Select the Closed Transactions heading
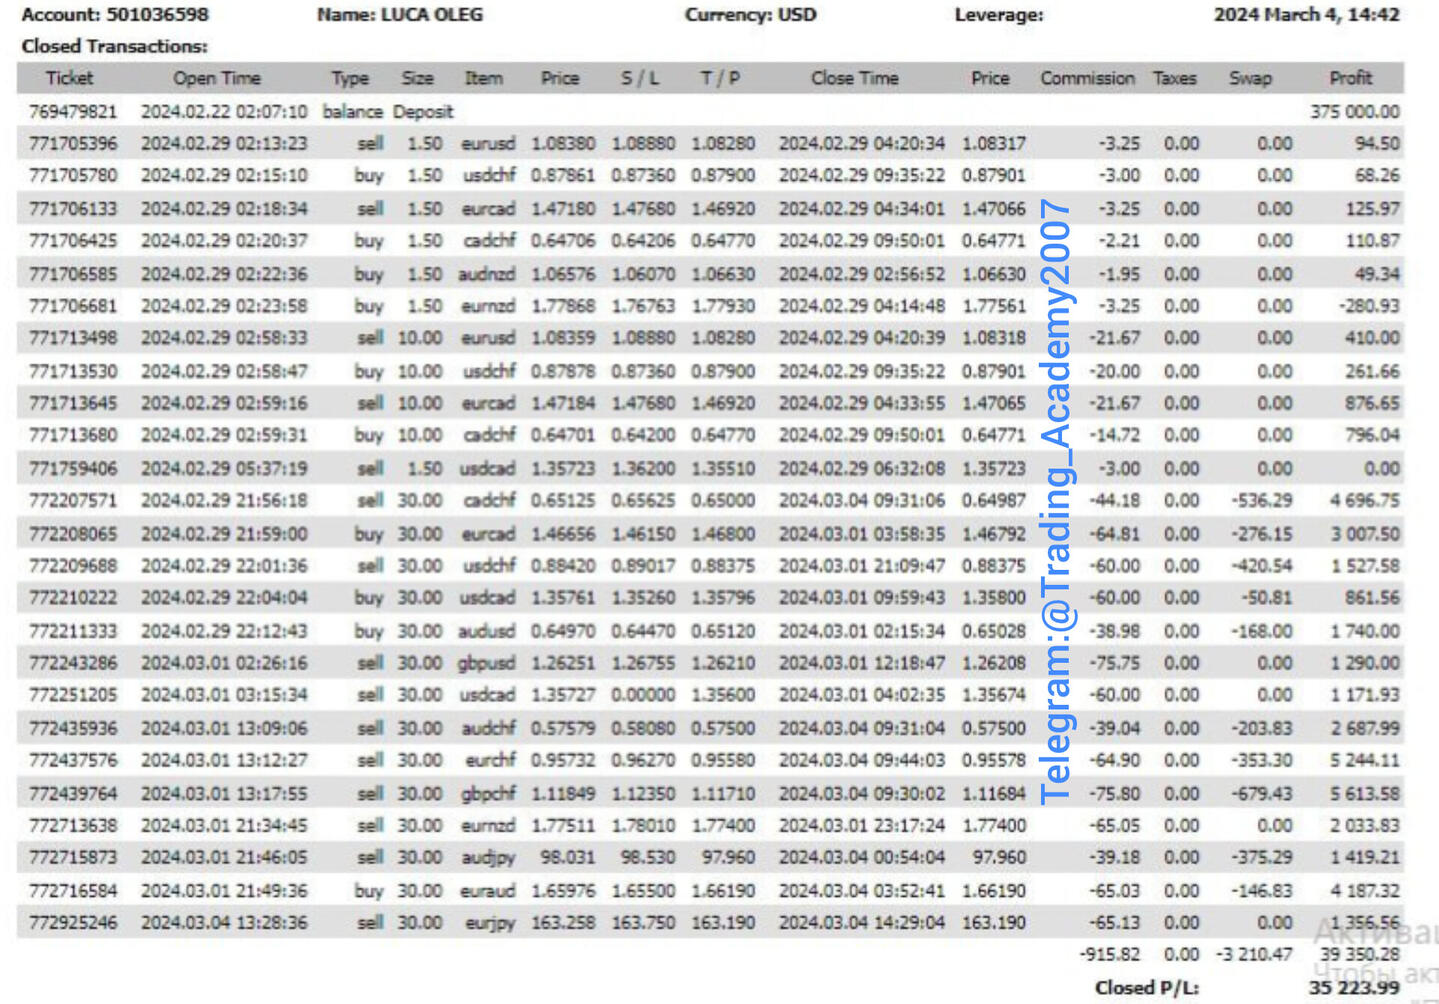The width and height of the screenshot is (1439, 1004). pos(114,46)
